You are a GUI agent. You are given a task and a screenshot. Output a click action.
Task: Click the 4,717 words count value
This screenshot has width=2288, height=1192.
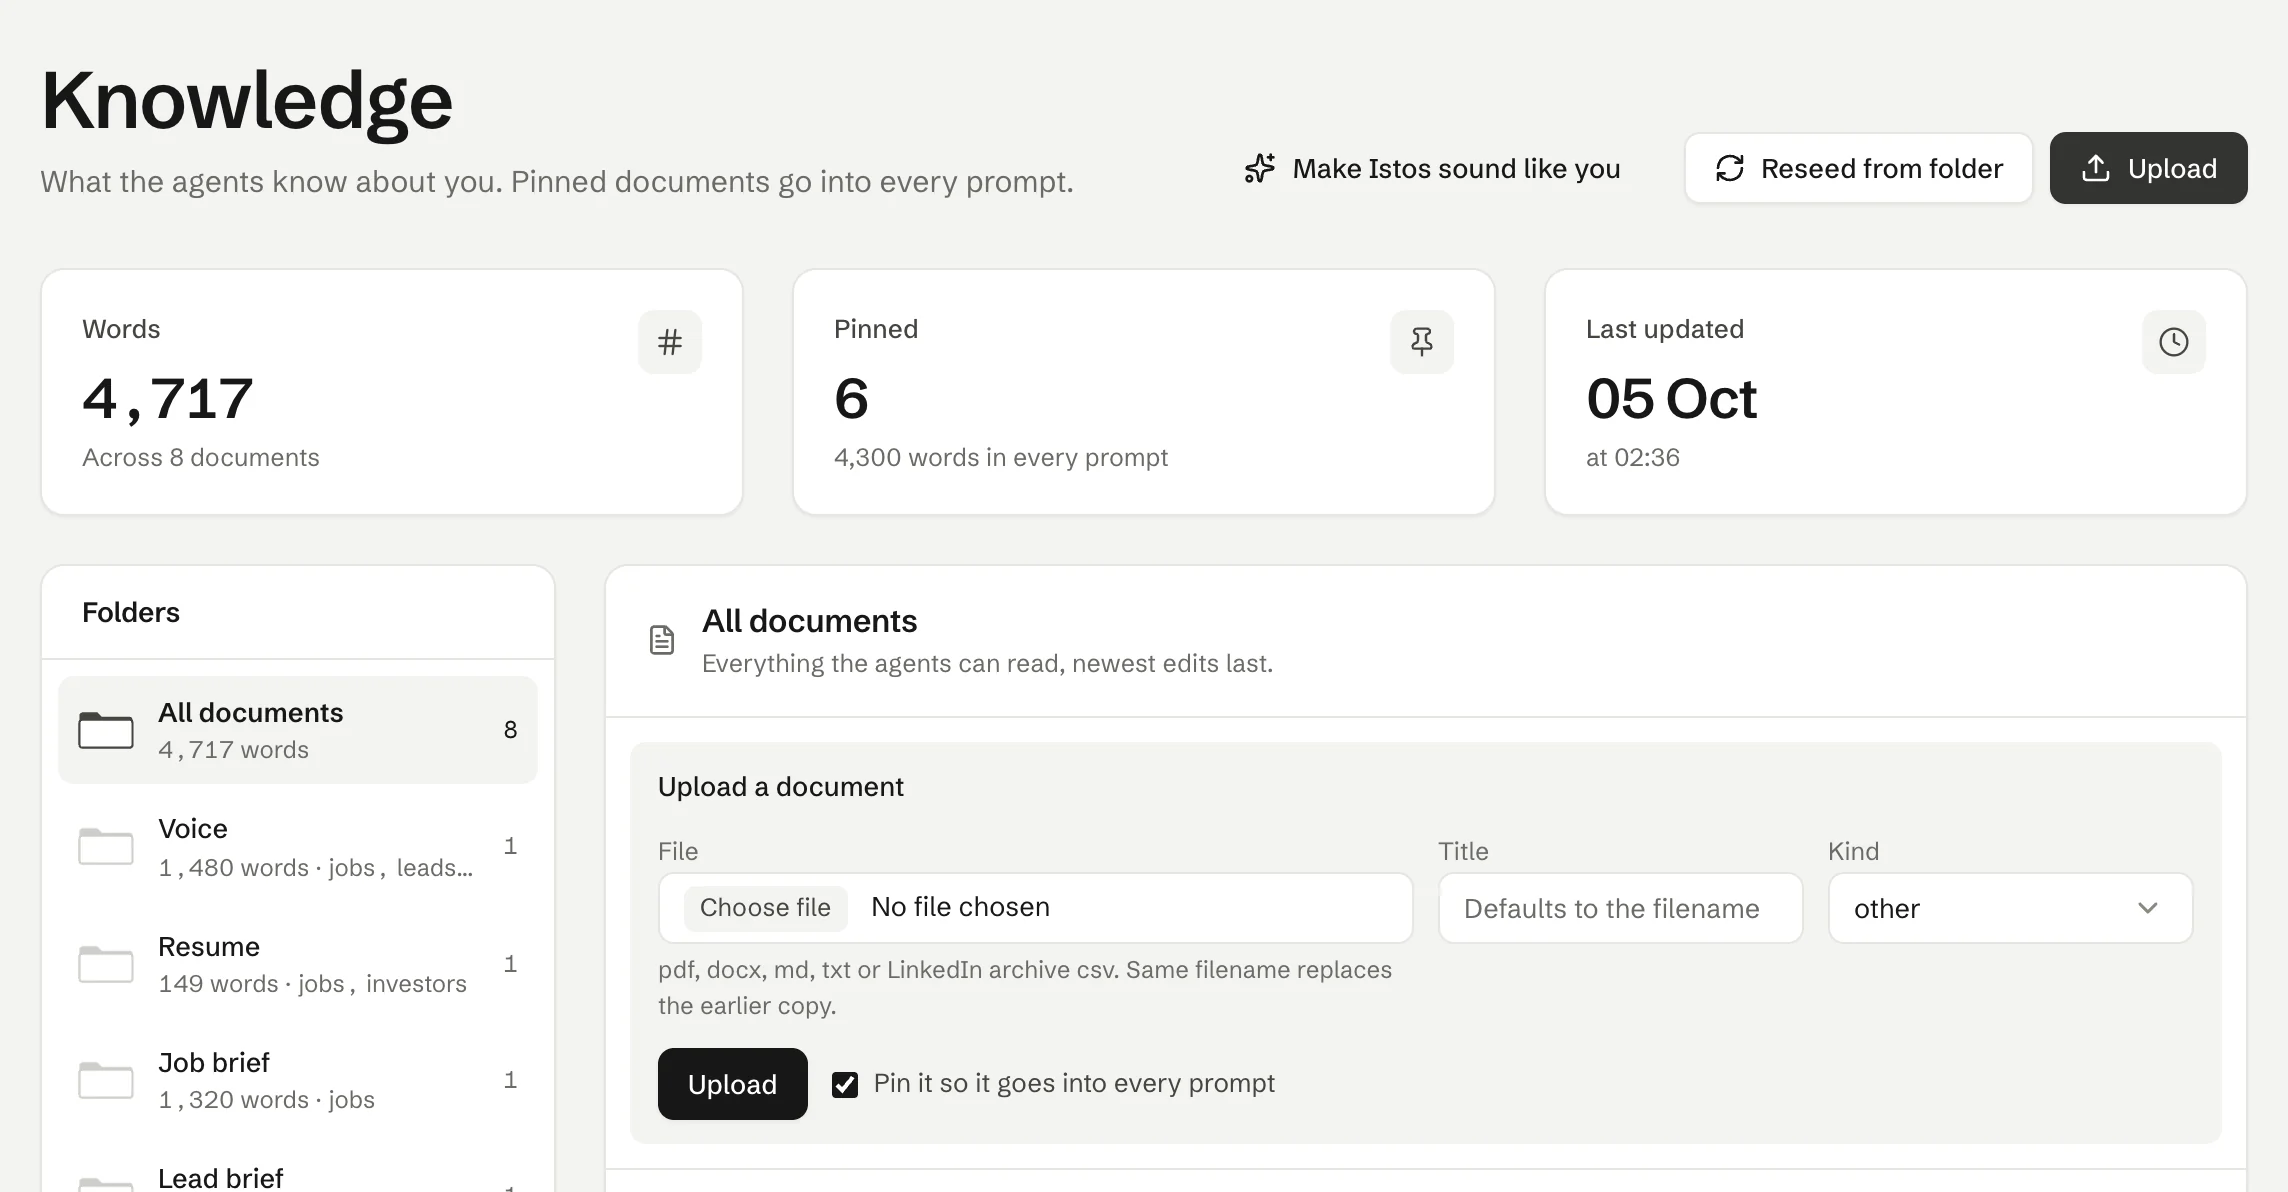[167, 399]
